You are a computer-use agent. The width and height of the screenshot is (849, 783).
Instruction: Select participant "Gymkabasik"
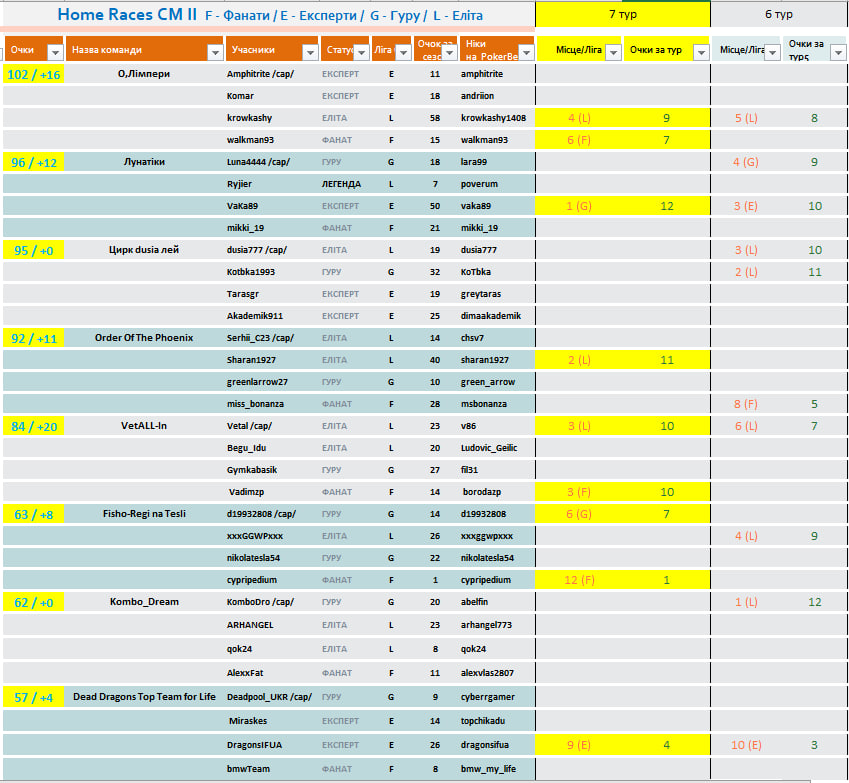click(x=252, y=470)
